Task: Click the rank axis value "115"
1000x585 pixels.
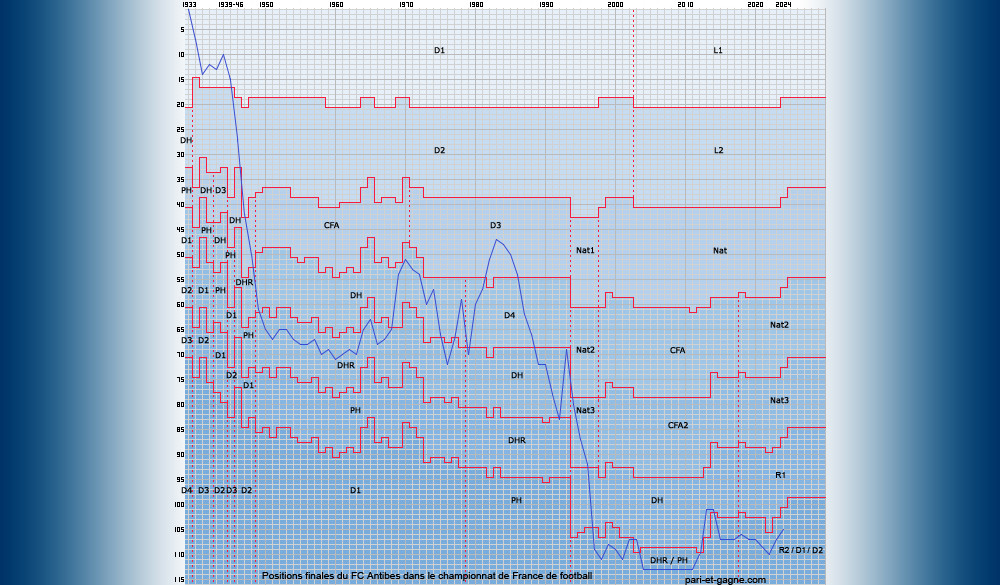Action: (180, 579)
